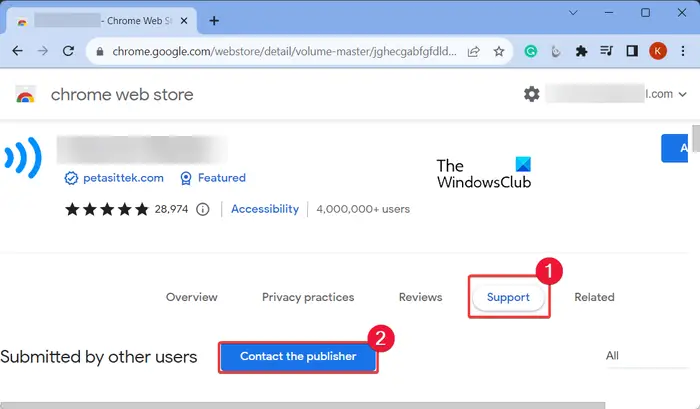Open a new browser tab
The width and height of the screenshot is (700, 409).
click(x=214, y=21)
